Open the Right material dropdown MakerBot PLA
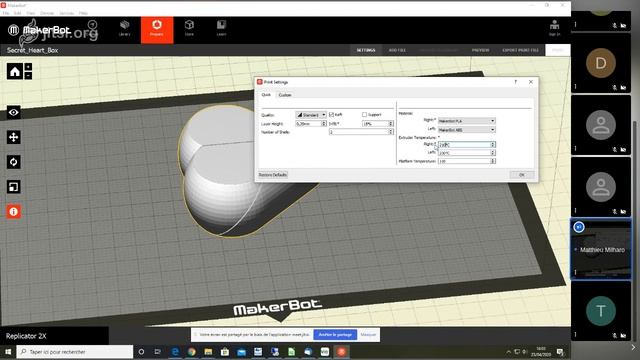640x360 pixels. [467, 121]
